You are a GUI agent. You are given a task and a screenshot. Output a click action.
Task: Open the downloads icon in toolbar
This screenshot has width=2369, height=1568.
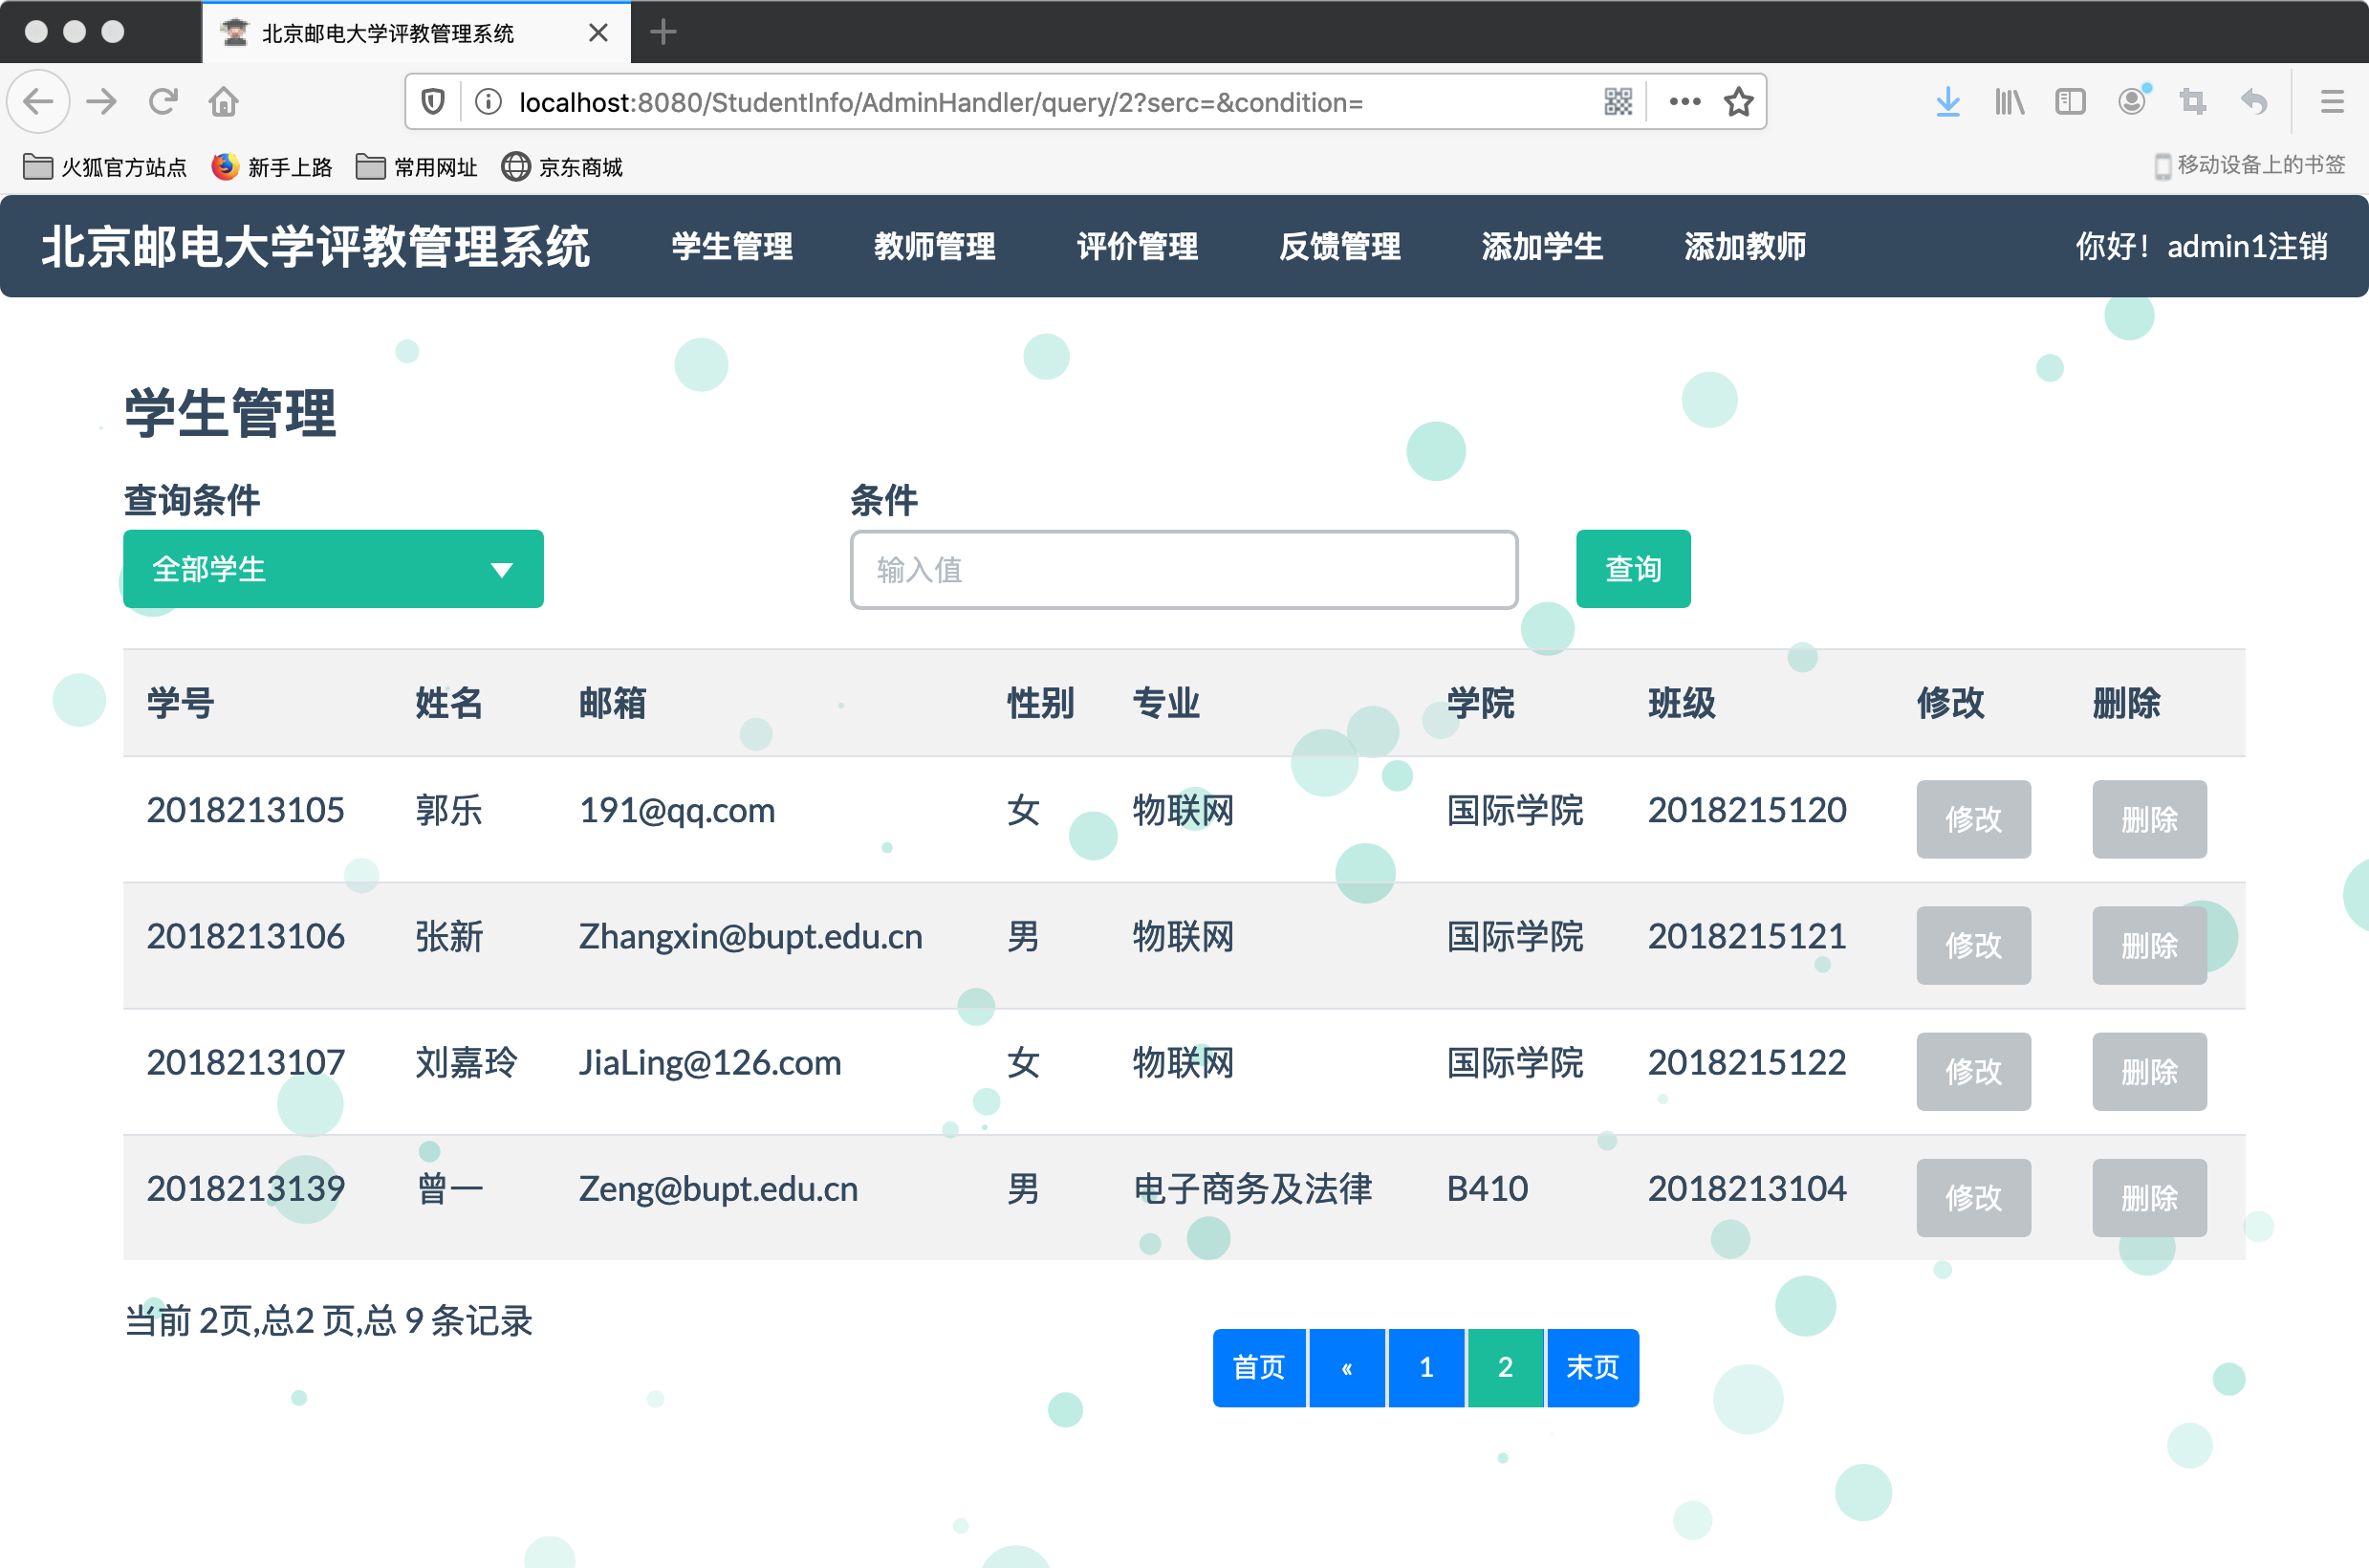(1946, 101)
